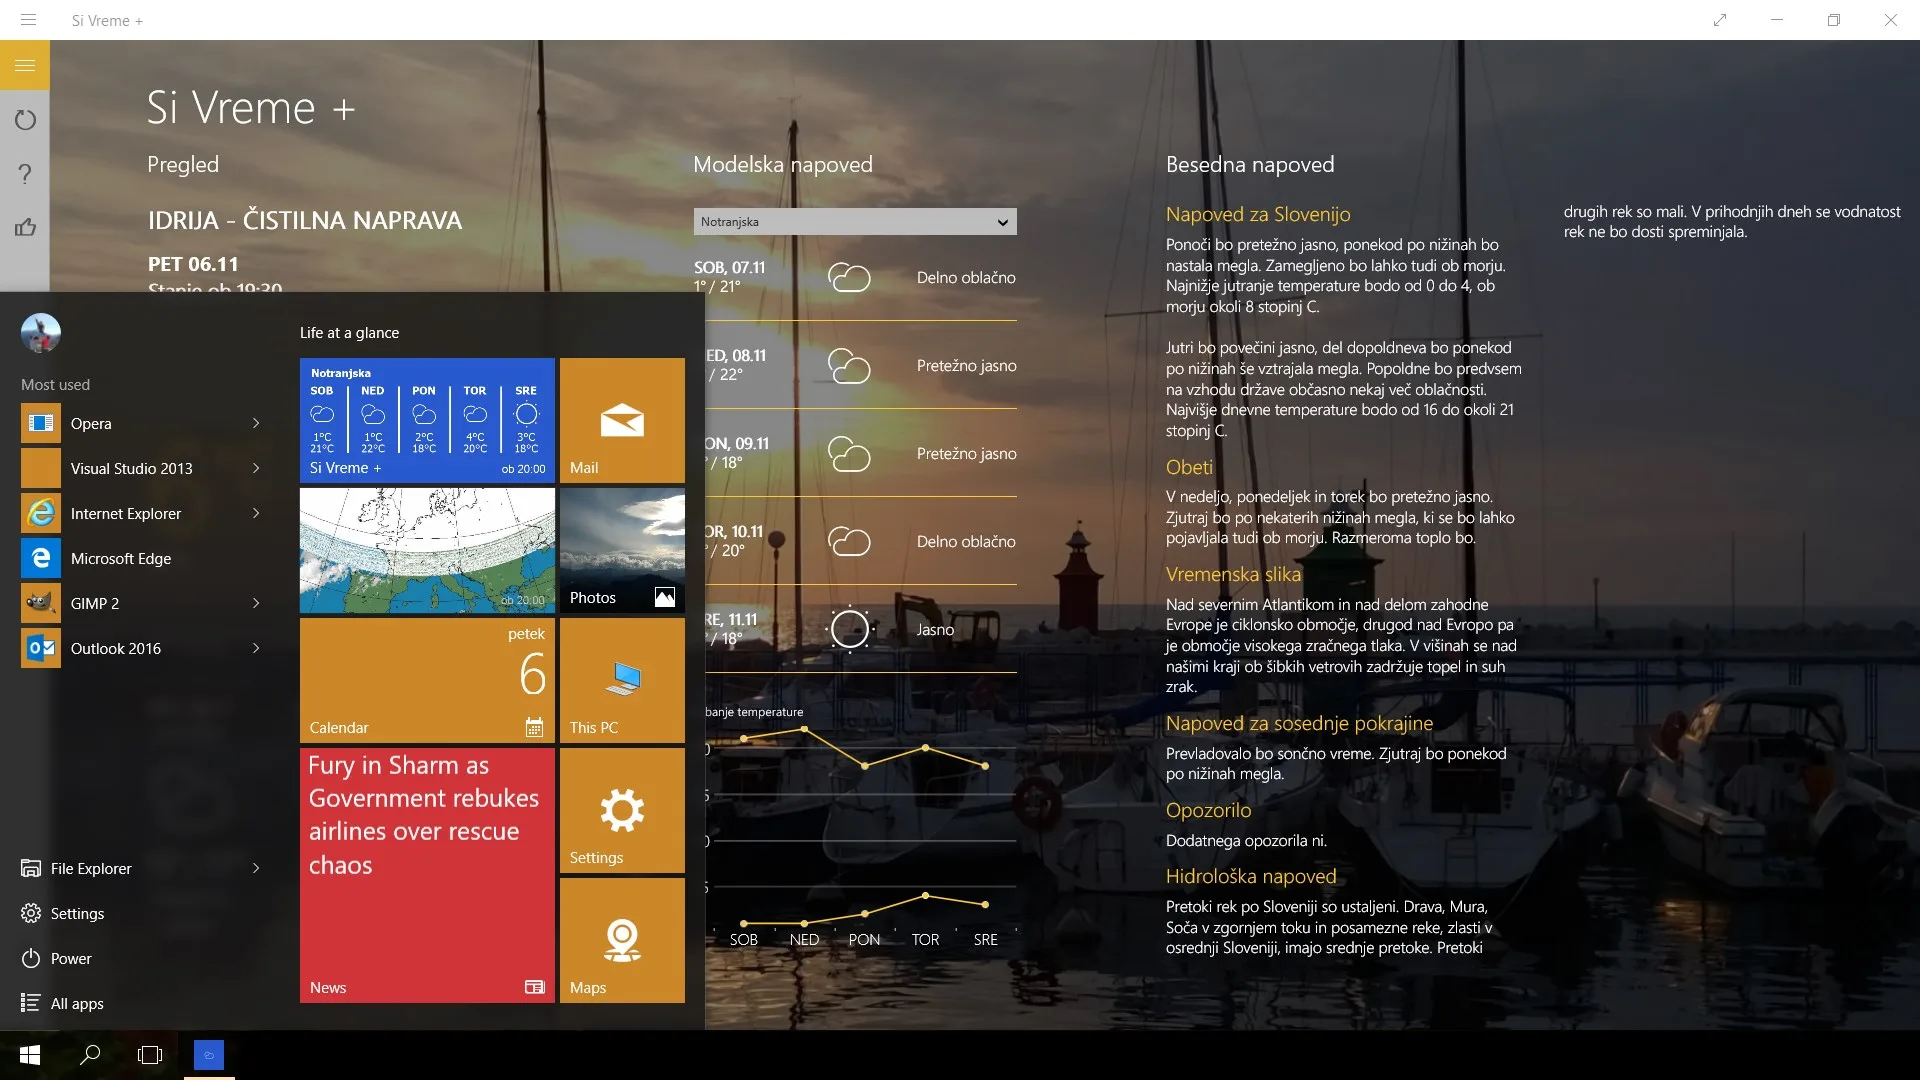
Task: Switch to Si Vreme app on taskbar
Action: click(x=209, y=1055)
